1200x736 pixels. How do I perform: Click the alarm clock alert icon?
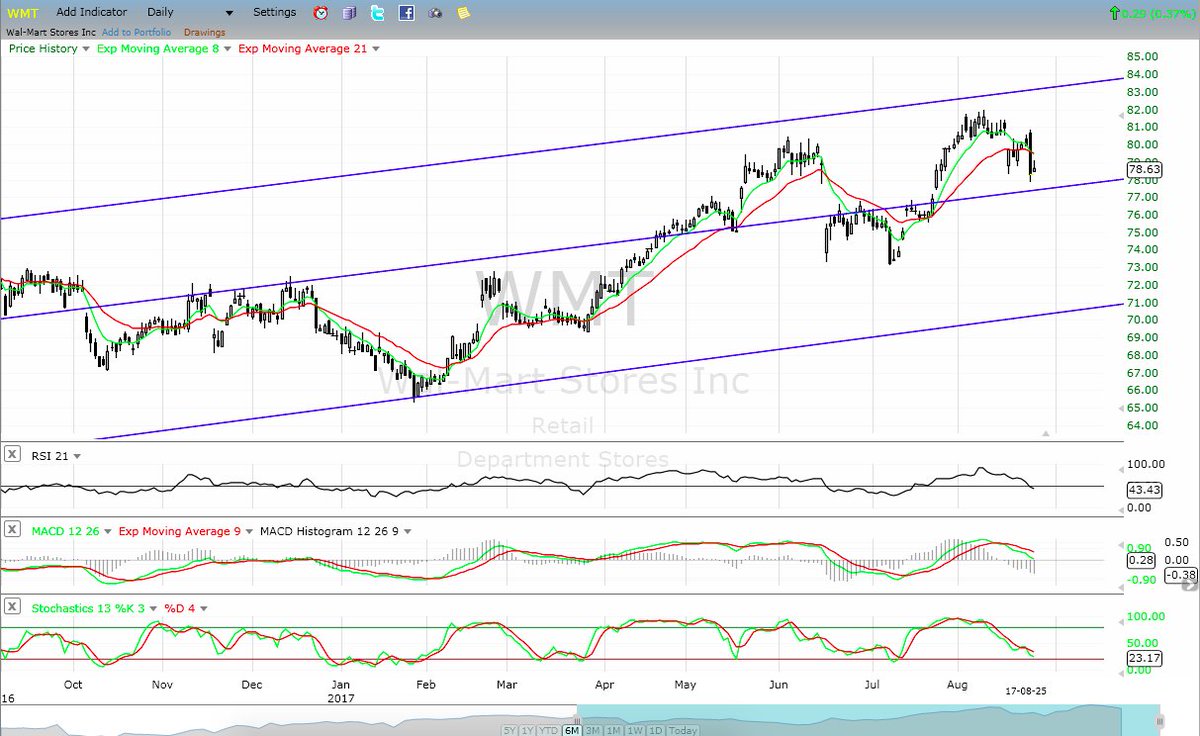(x=320, y=13)
